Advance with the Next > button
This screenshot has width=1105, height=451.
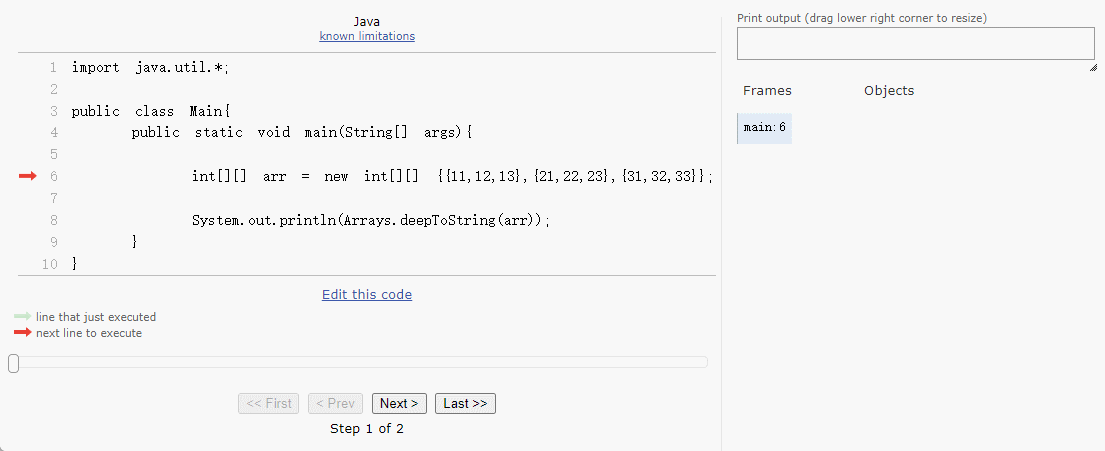[x=399, y=403]
